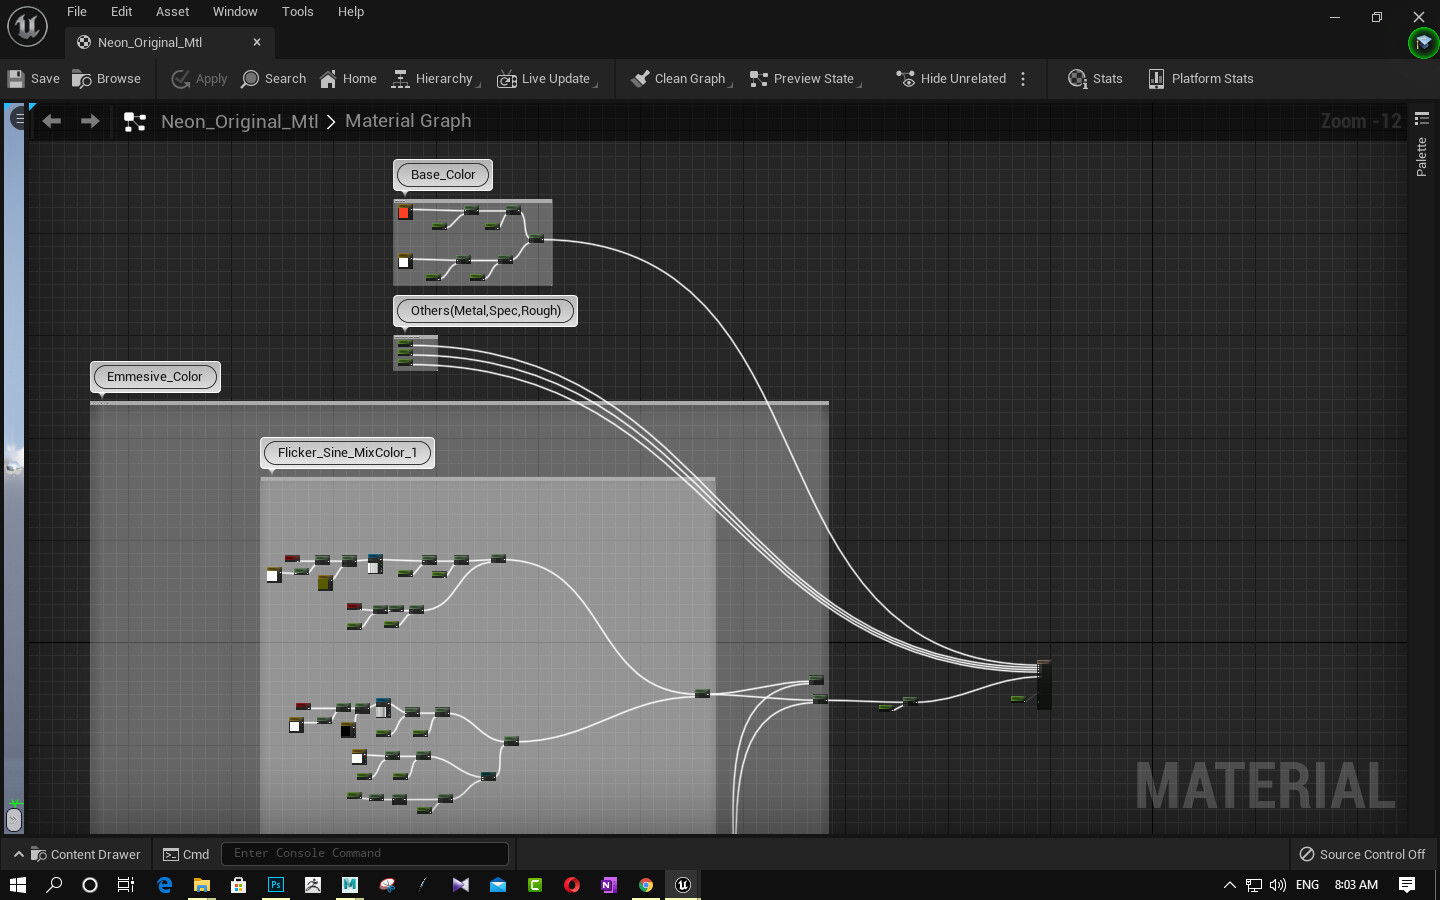Open Windows taskbar search
This screenshot has height=900, width=1440.
54,884
